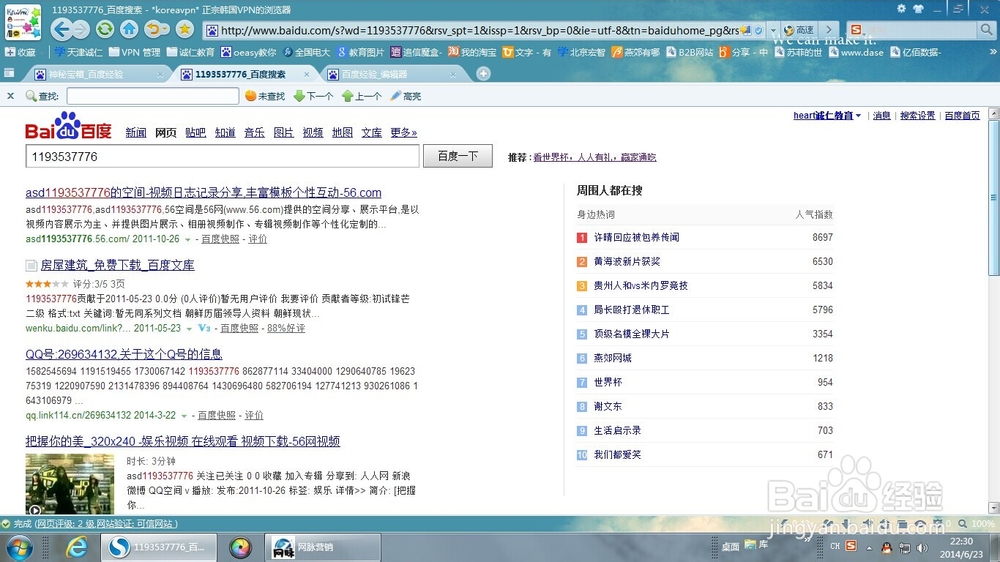The image size is (1000, 562).
Task: Open the 房屋建筑_免费下载_百度文库 result
Action: click(x=117, y=265)
